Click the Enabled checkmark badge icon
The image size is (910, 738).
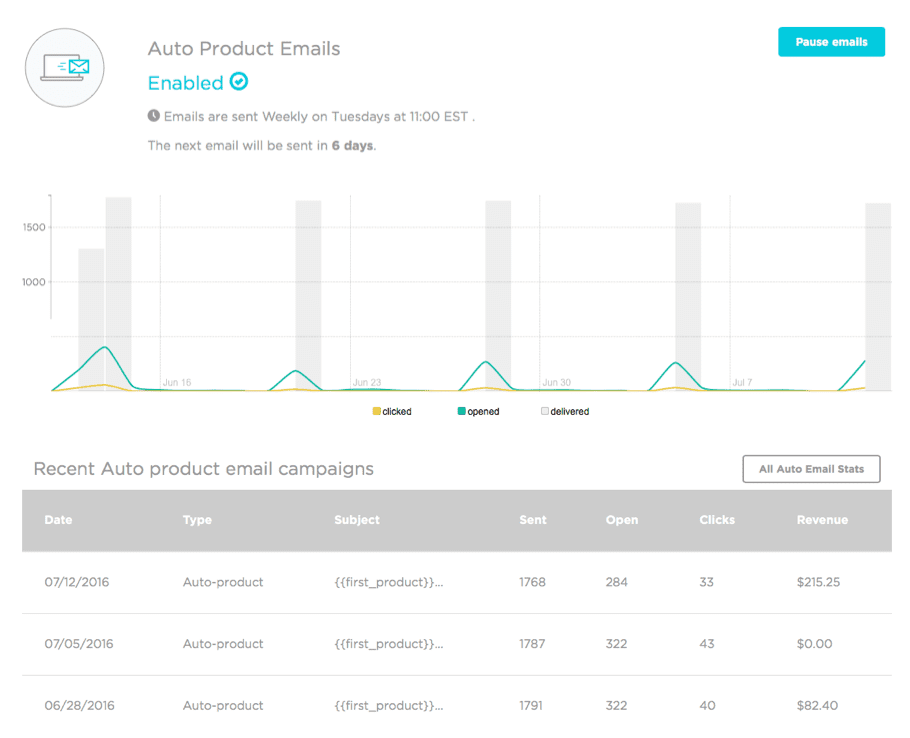[239, 82]
